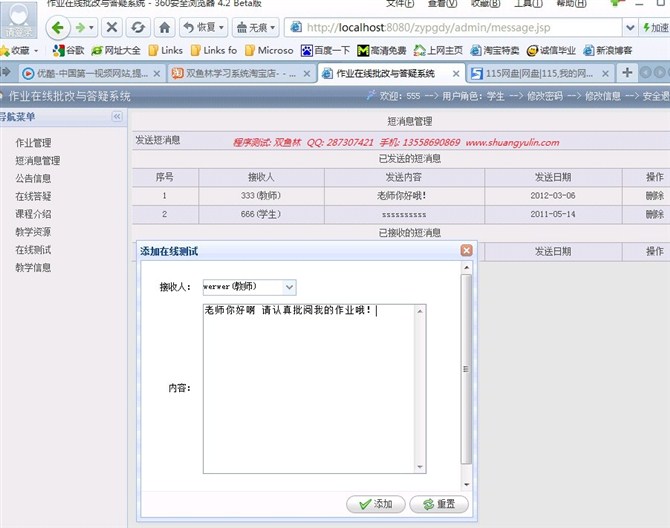Open 教学信息 in the navigation menu
The image size is (670, 528).
33,268
